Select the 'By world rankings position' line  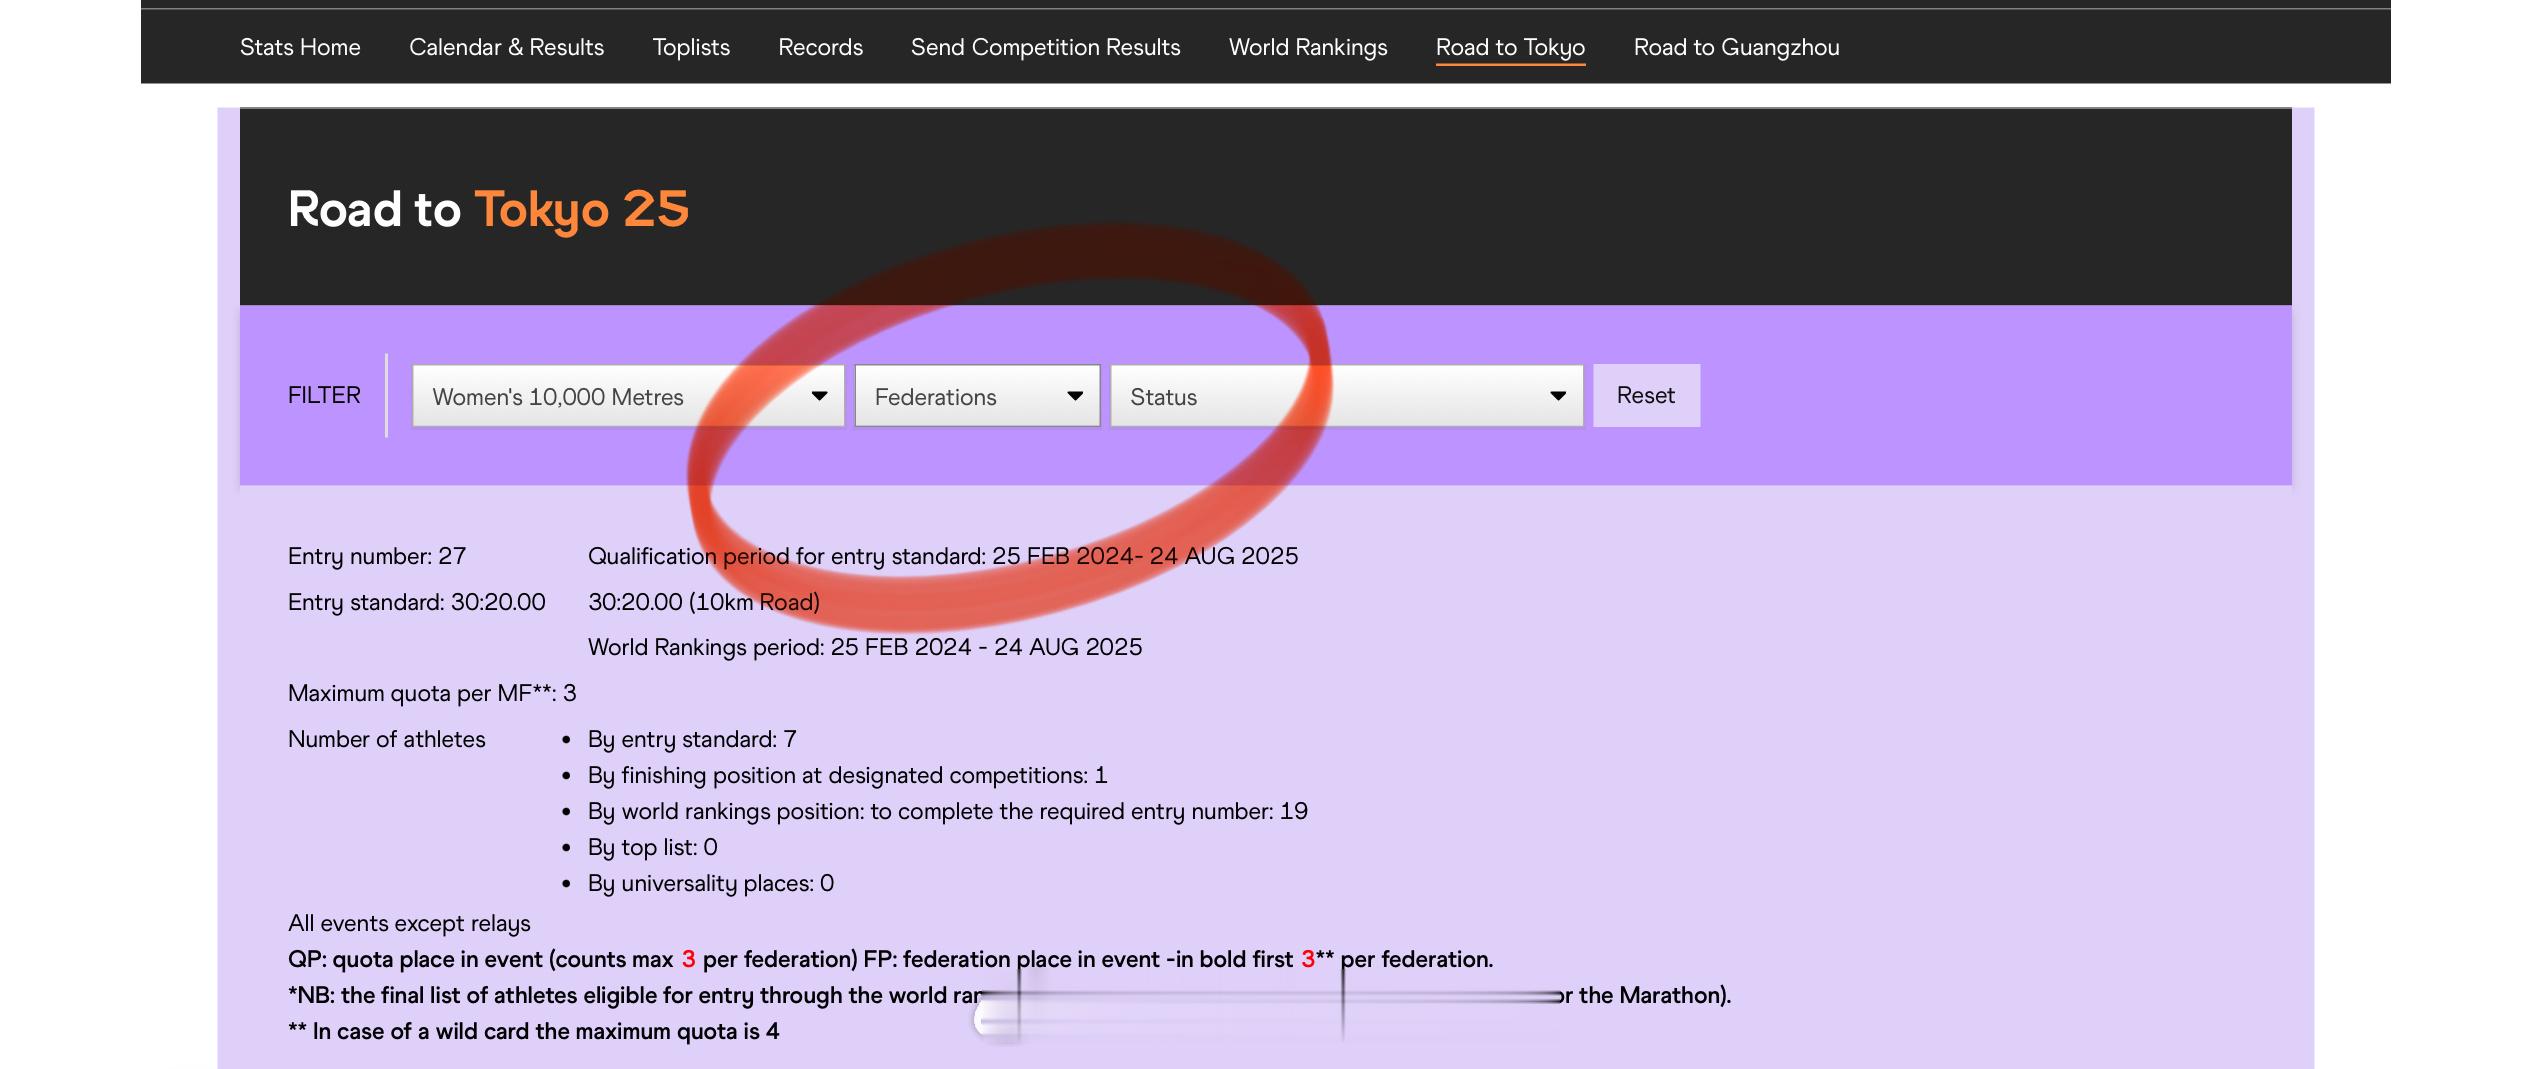click(x=948, y=811)
